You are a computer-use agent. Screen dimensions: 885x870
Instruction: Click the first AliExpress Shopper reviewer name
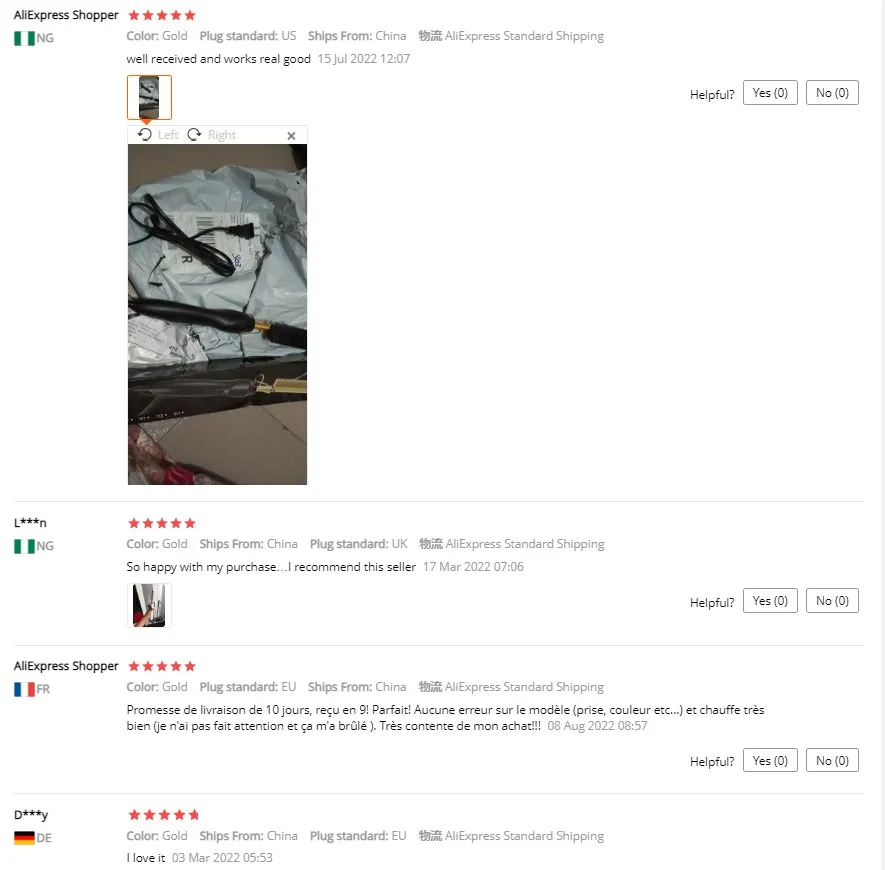[66, 15]
